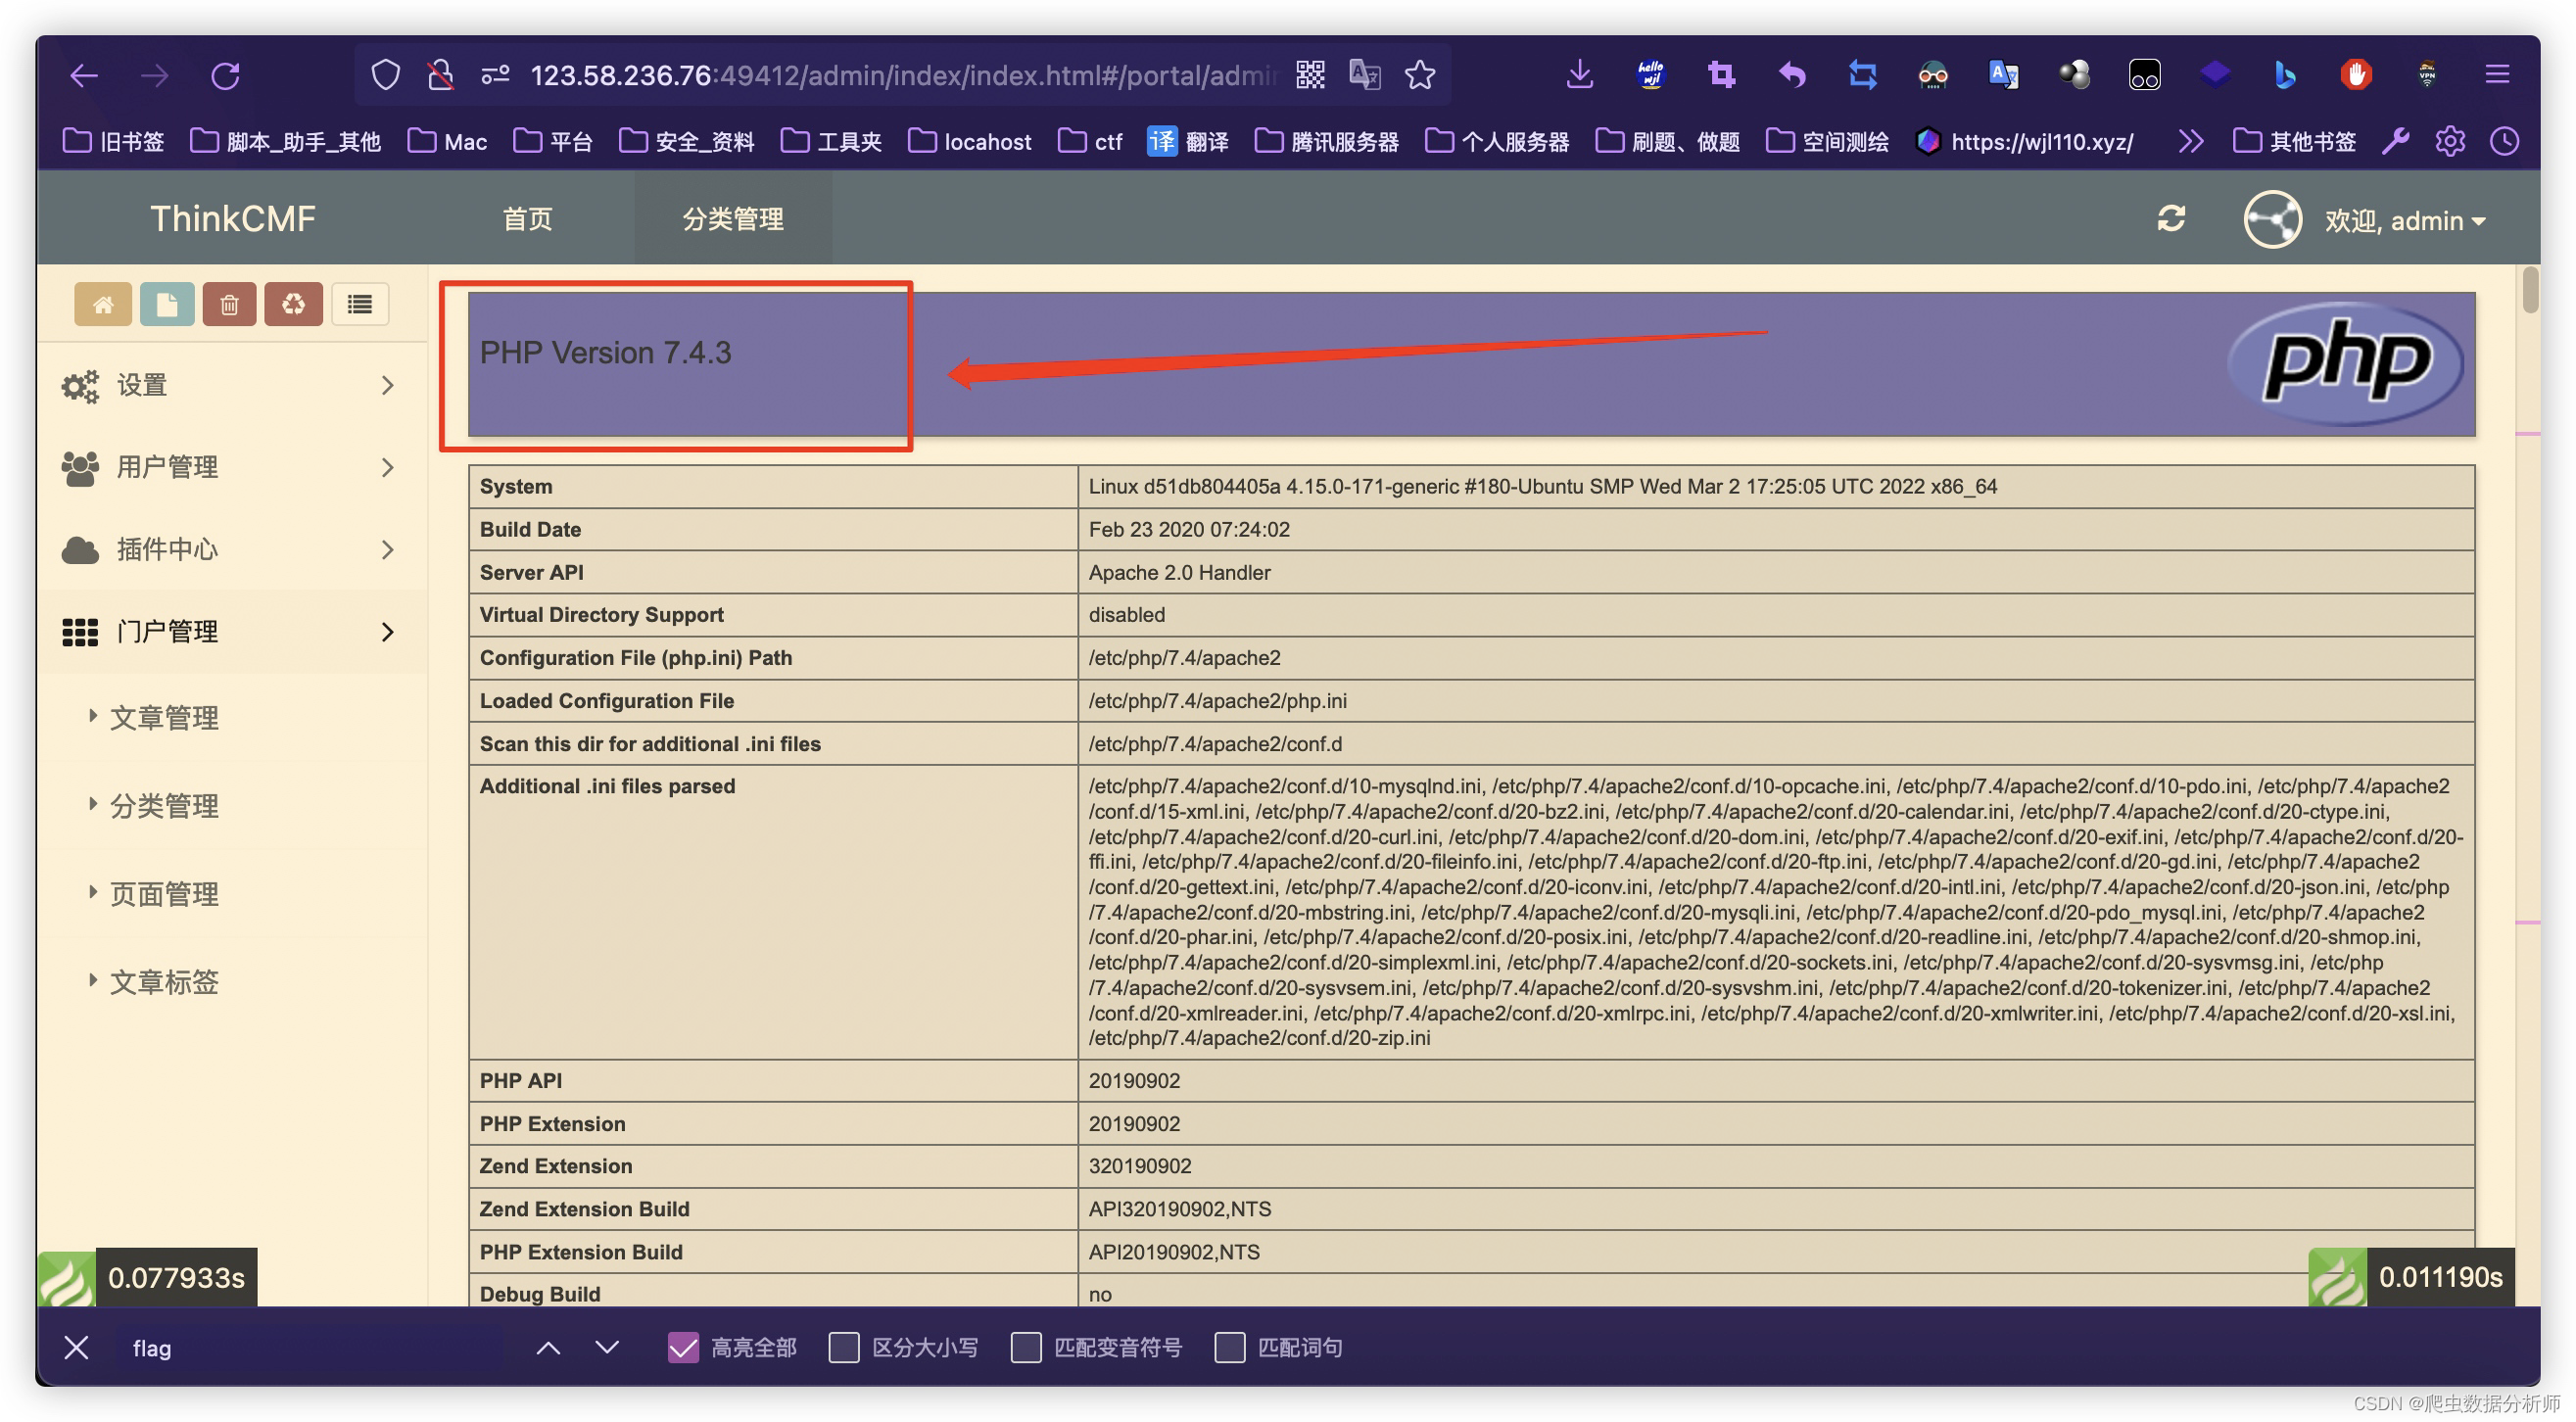Click the list view icon button
The image size is (2576, 1422).
click(x=360, y=304)
